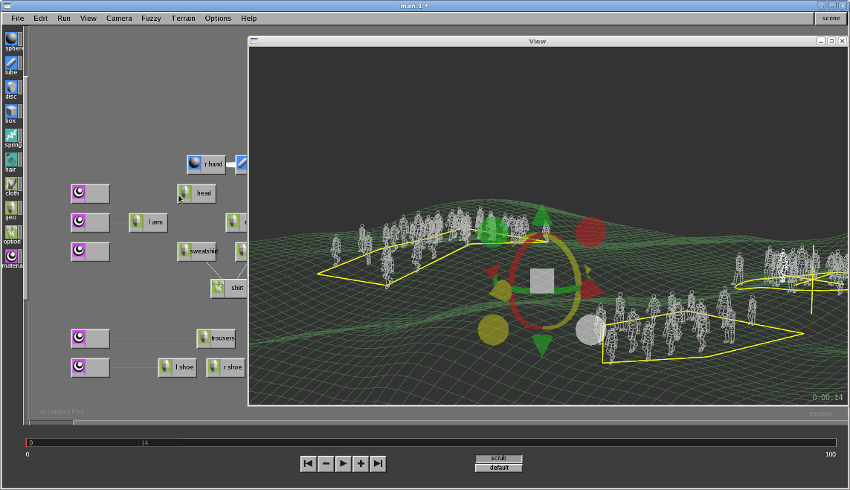Select the material tool in the palette

[x=12, y=257]
